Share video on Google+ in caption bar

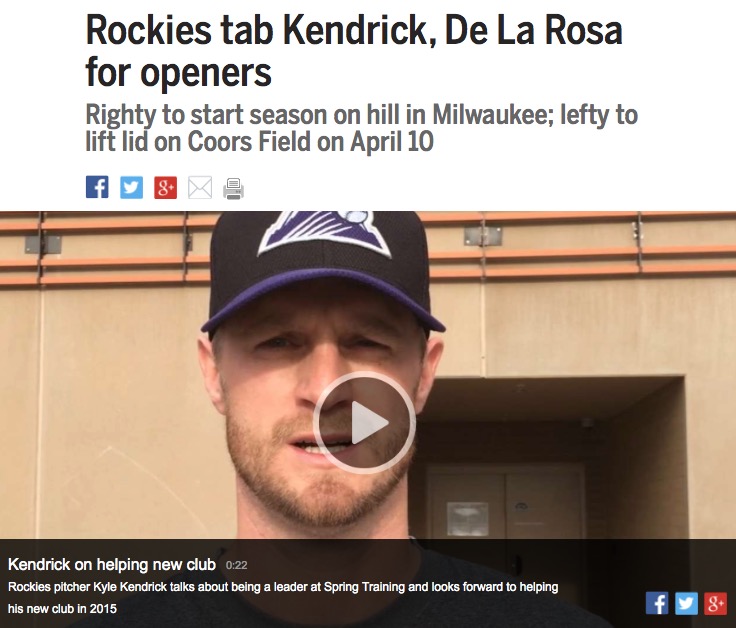coord(715,603)
